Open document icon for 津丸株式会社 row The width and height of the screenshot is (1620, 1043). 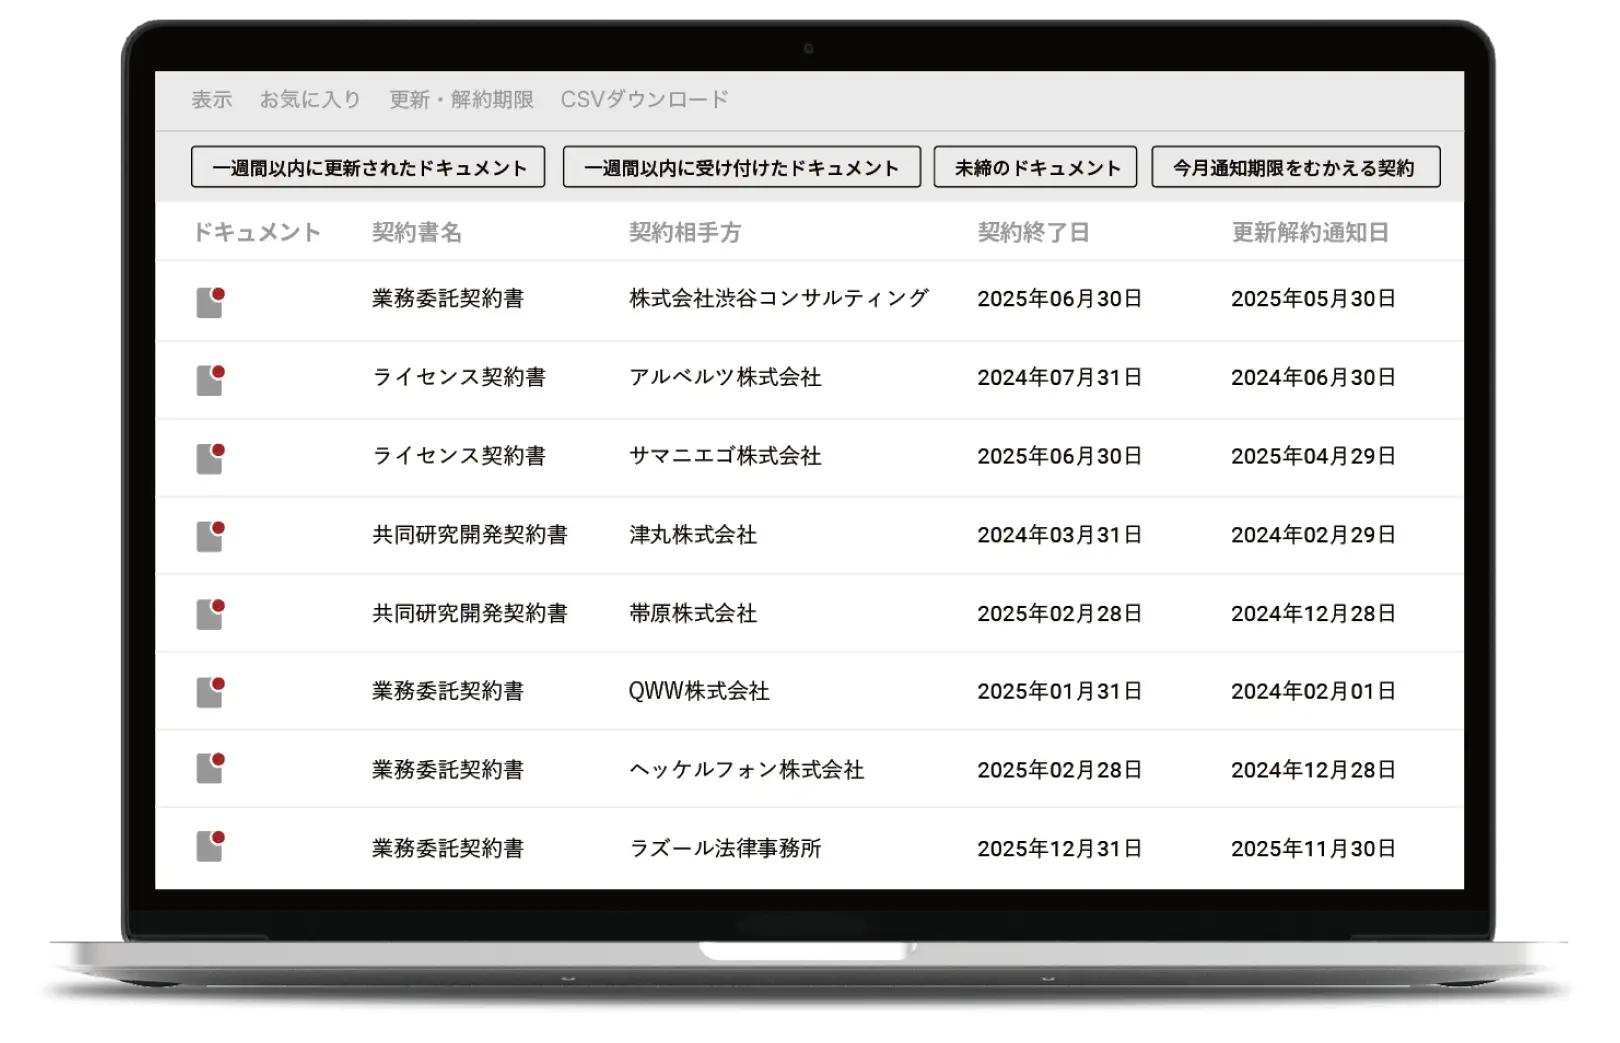tap(210, 536)
